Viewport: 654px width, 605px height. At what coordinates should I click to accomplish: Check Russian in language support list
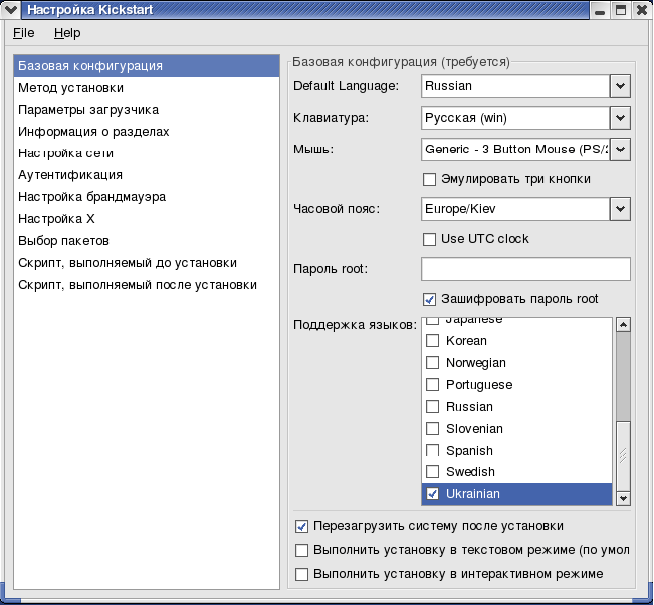tap(433, 407)
